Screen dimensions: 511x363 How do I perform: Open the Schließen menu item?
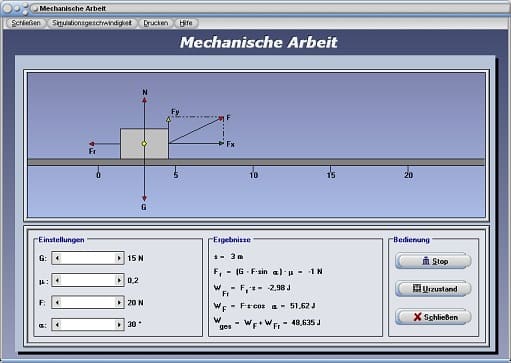pos(26,23)
